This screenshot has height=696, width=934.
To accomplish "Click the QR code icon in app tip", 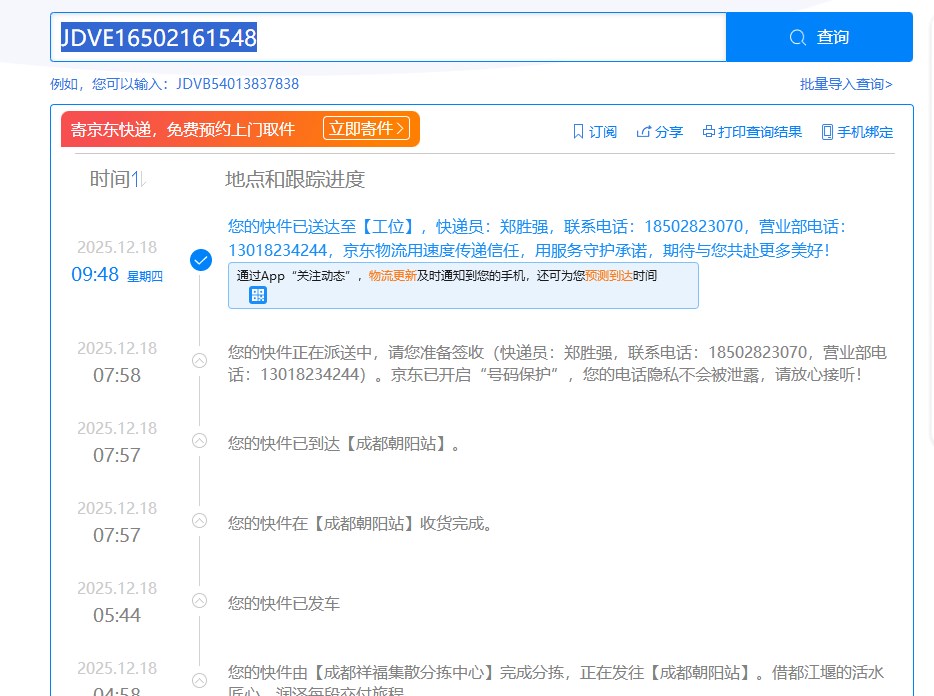I will (x=257, y=294).
